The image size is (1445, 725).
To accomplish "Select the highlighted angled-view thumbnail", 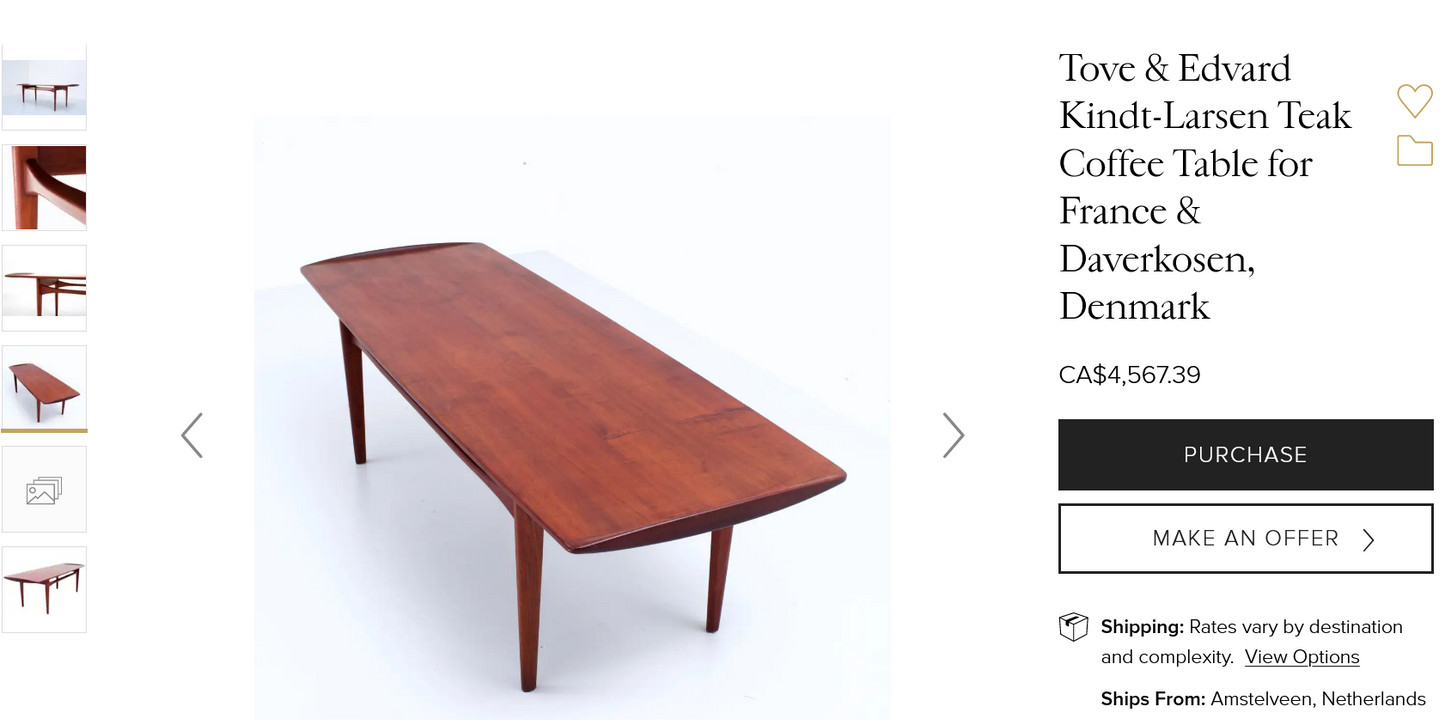I will pyautogui.click(x=44, y=388).
